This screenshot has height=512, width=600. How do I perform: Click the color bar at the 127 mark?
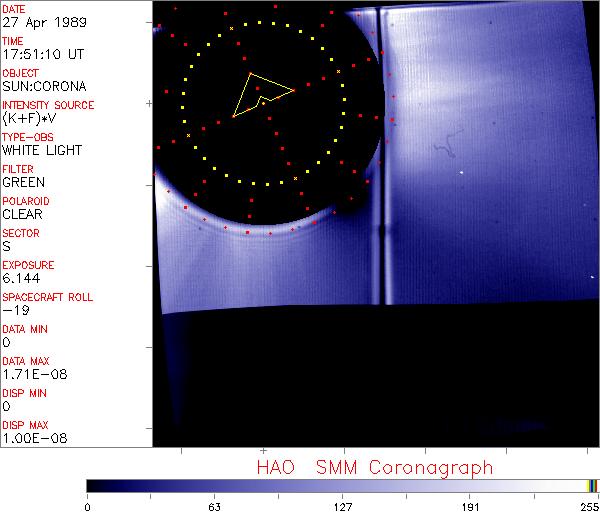[342, 484]
